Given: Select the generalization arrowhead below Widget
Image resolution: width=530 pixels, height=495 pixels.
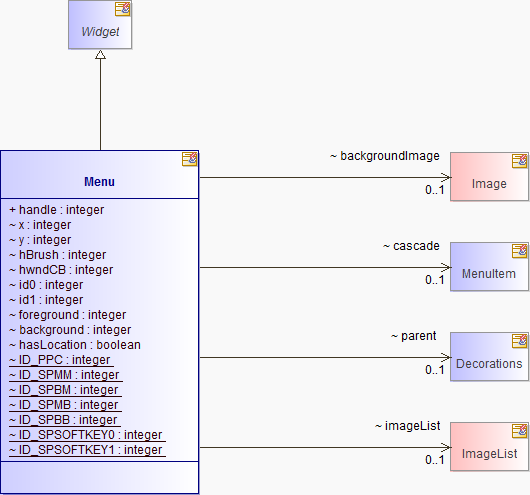Looking at the screenshot, I should pos(100,54).
